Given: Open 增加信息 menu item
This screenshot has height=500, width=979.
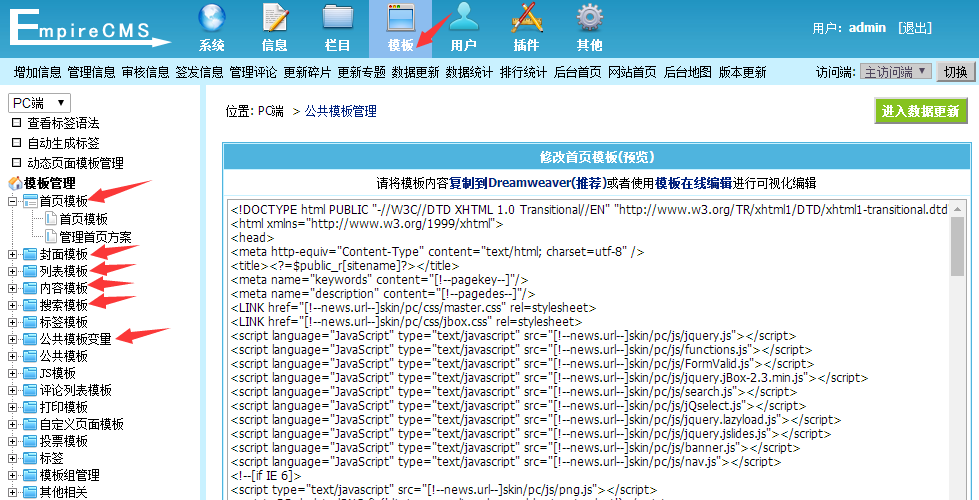Looking at the screenshot, I should click(37, 72).
